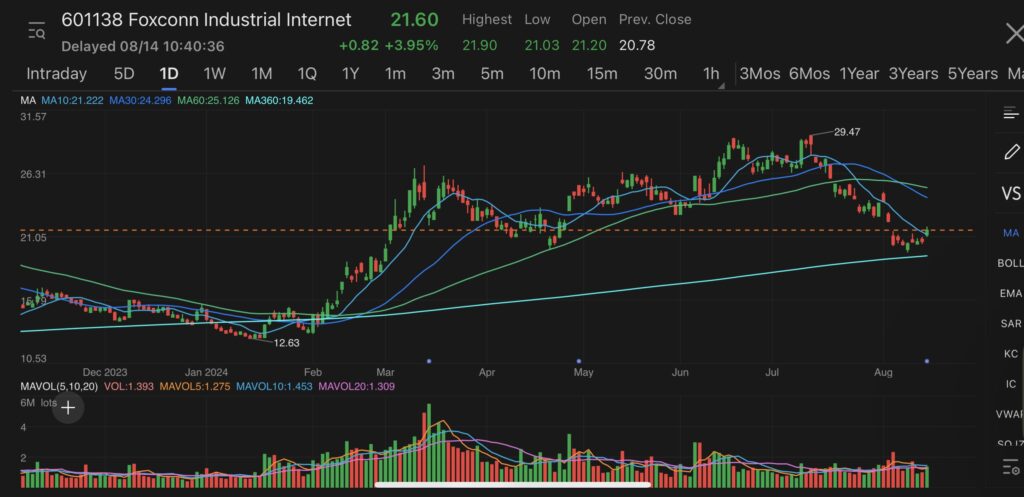This screenshot has width=1024, height=497.
Task: Click the current price 21.60
Action: 414,20
